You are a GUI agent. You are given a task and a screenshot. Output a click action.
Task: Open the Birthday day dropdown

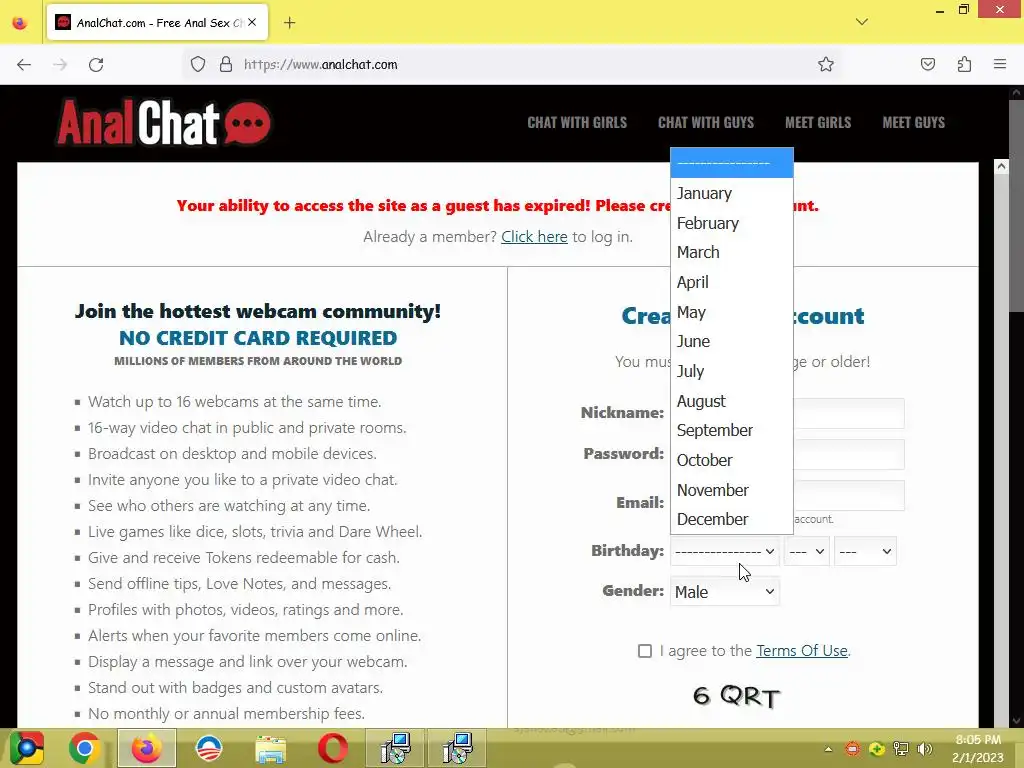pos(807,551)
